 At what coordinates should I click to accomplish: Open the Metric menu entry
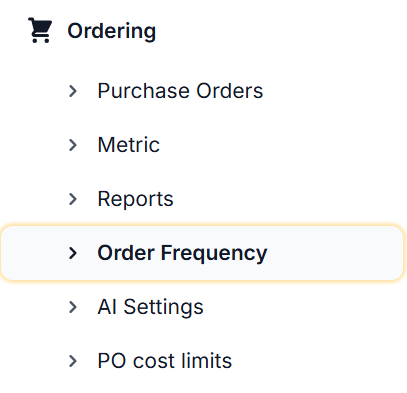129,145
